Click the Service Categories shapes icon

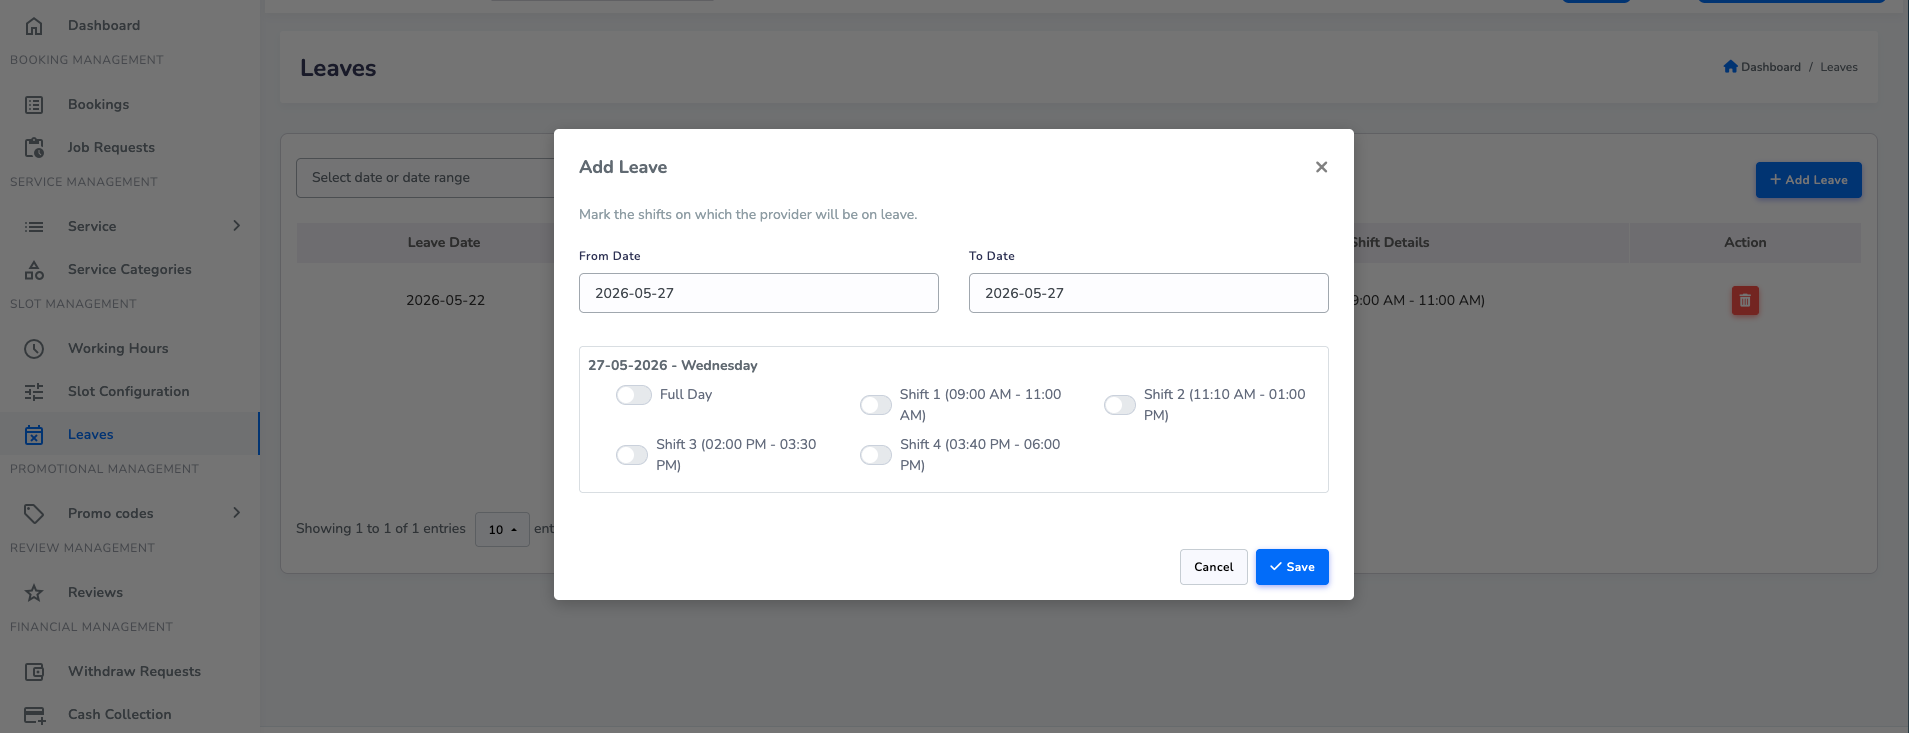tap(34, 270)
